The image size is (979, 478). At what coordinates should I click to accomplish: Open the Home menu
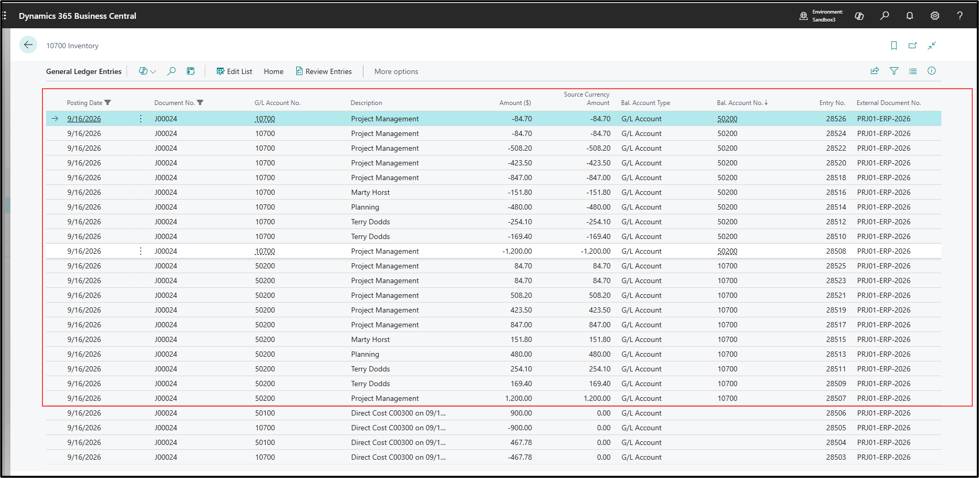[x=273, y=72]
